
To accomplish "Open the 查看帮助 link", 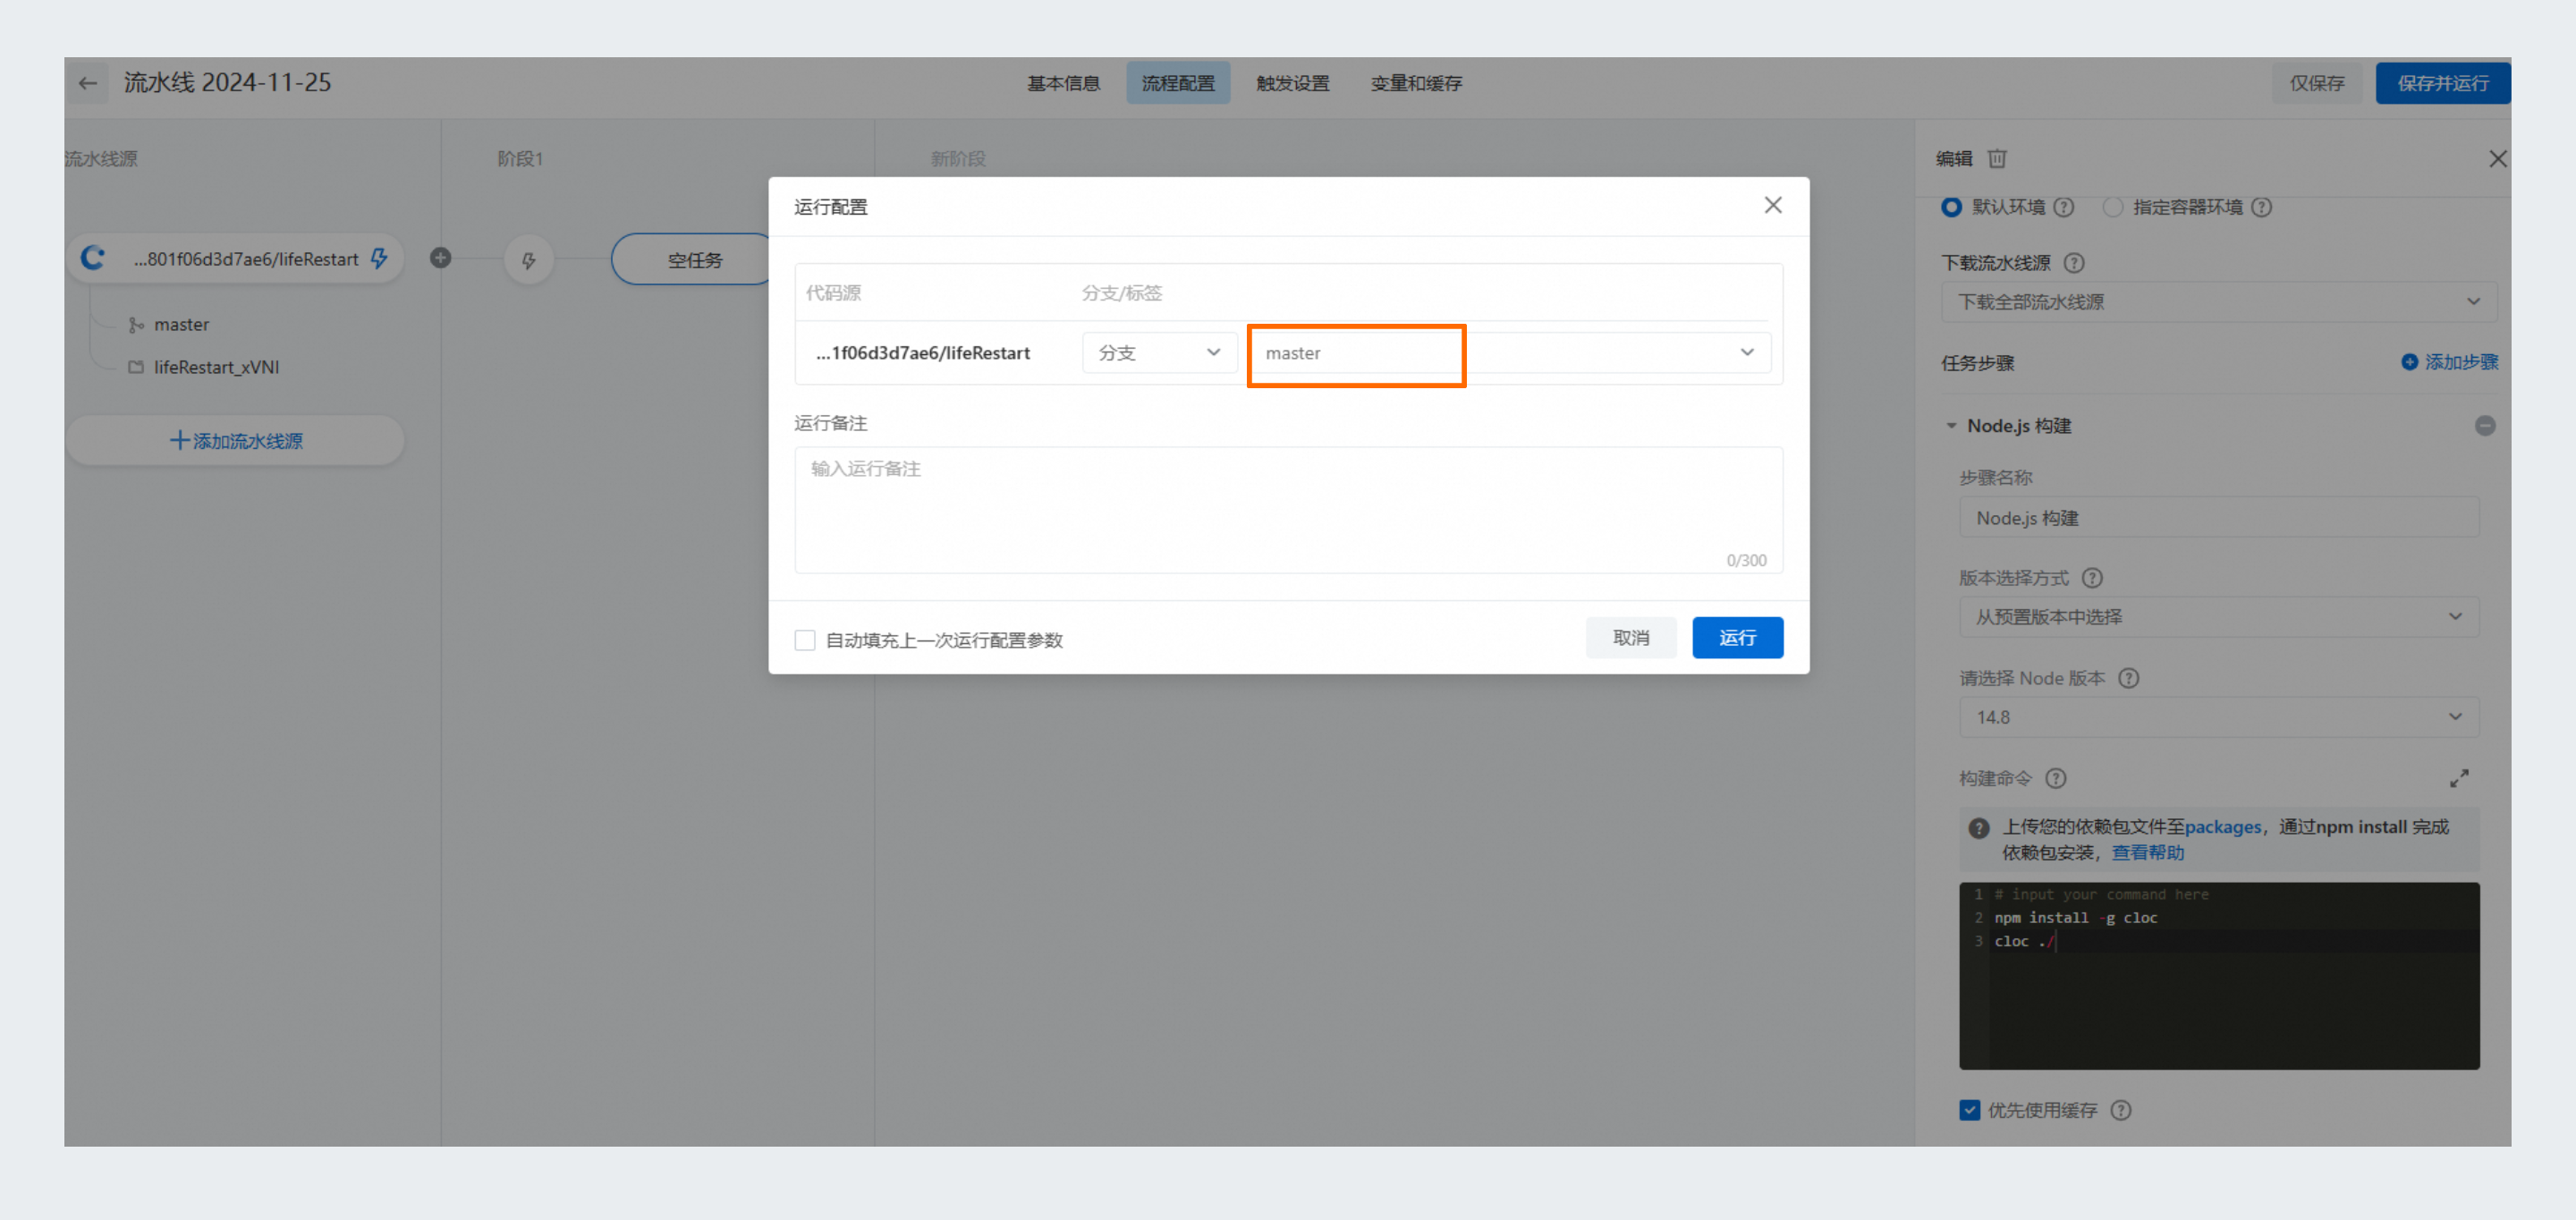I will [2147, 853].
